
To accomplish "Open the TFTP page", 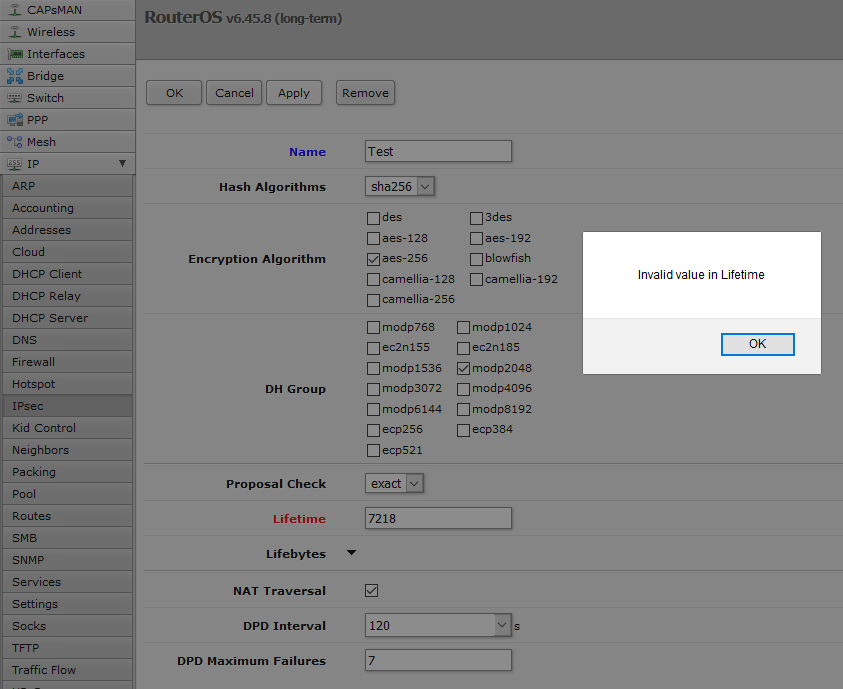I will (67, 649).
